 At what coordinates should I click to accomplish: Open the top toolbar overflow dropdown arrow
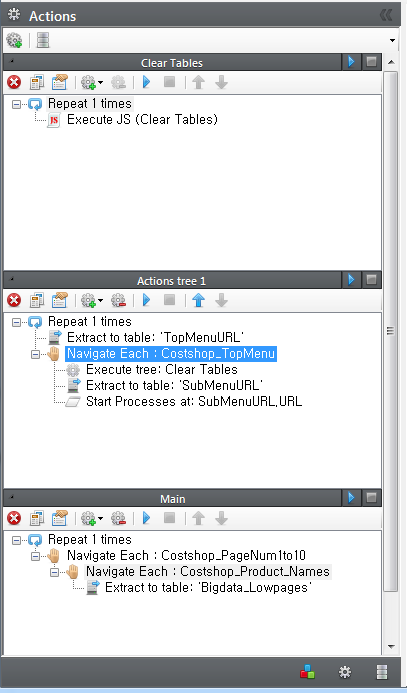[x=392, y=41]
